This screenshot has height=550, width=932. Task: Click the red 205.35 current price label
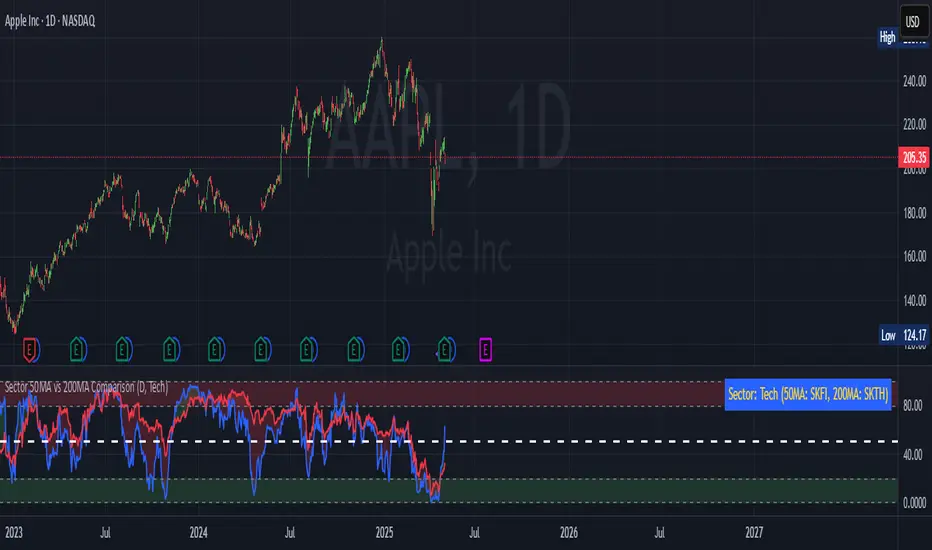pyautogui.click(x=914, y=157)
